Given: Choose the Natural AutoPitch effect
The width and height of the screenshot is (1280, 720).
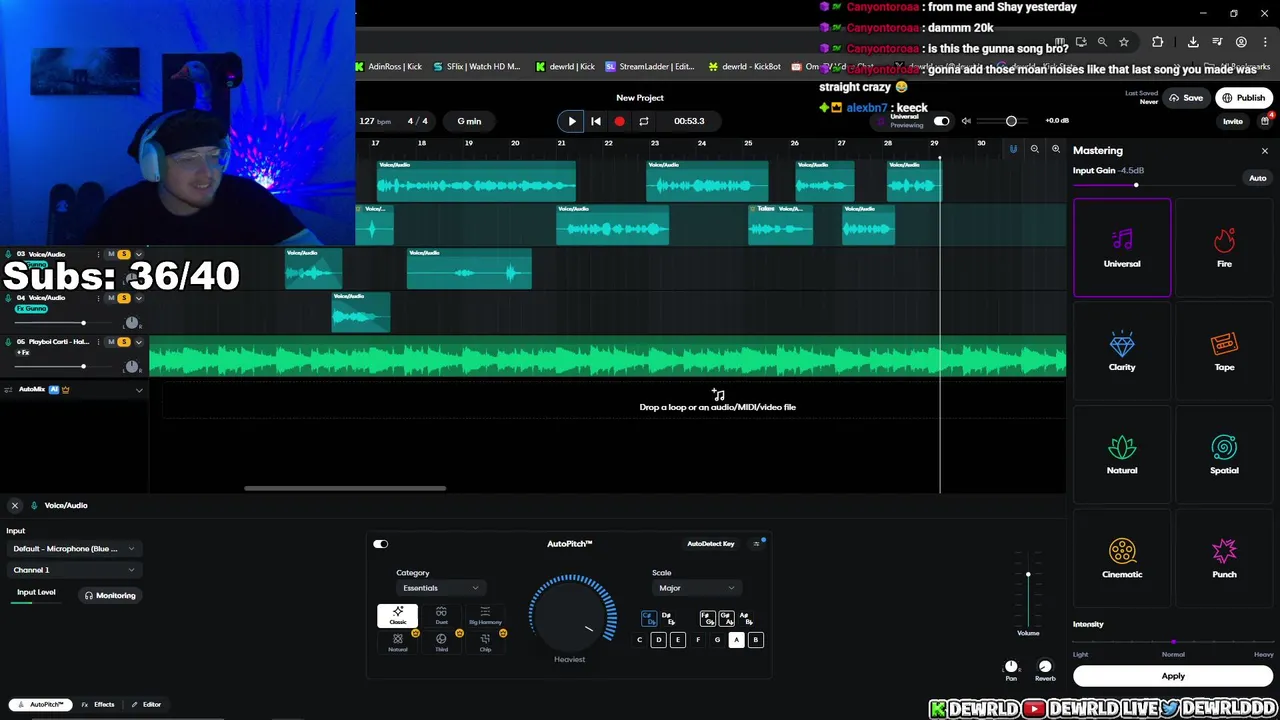Looking at the screenshot, I should pyautogui.click(x=398, y=642).
